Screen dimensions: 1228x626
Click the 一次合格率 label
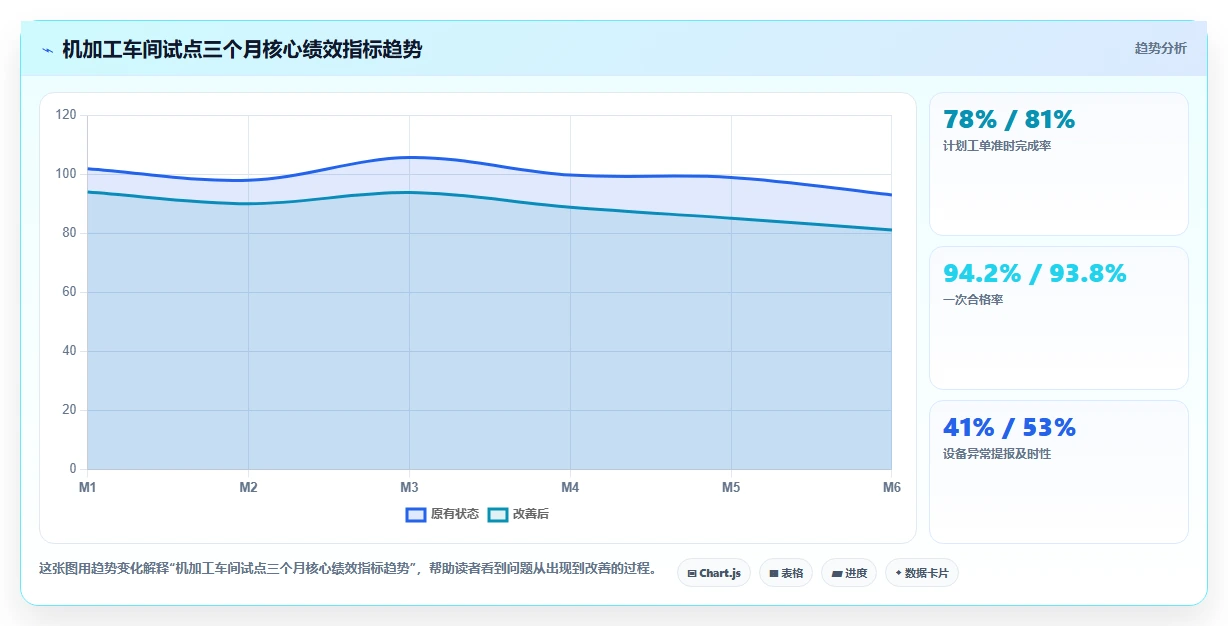click(x=973, y=300)
